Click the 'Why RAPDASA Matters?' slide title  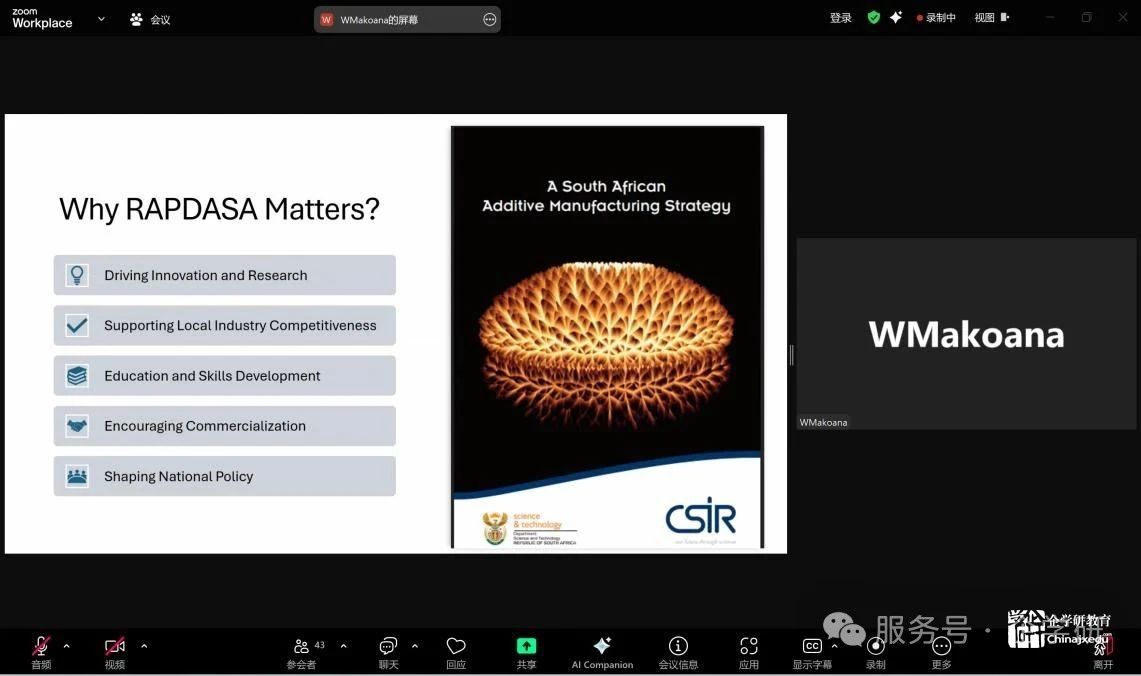[219, 209]
